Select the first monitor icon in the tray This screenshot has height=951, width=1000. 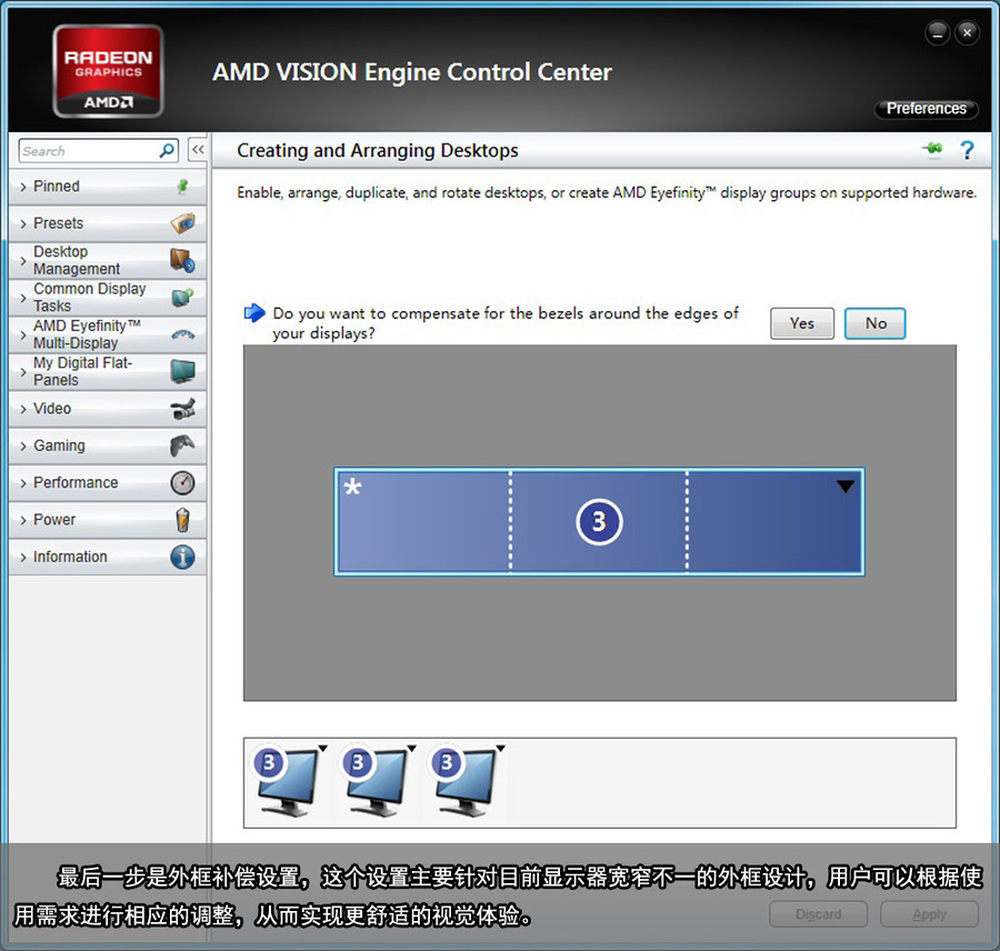click(x=288, y=781)
